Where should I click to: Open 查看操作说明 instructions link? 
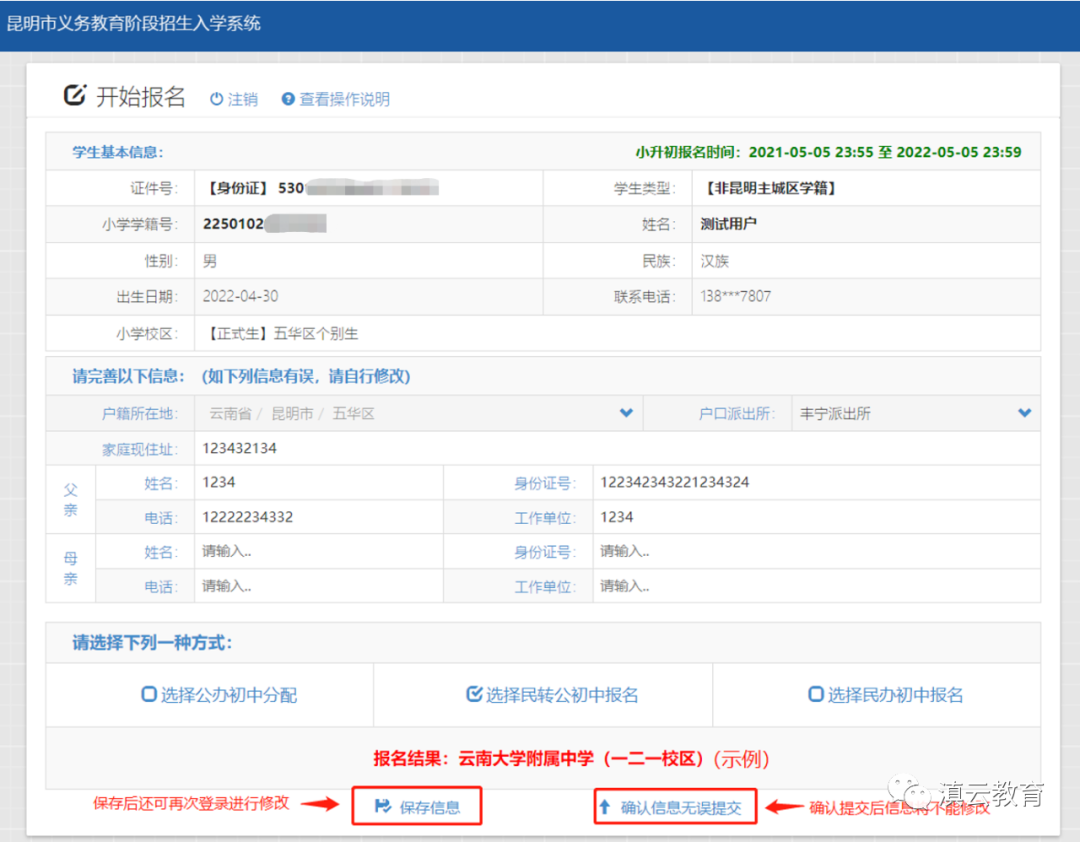click(336, 99)
